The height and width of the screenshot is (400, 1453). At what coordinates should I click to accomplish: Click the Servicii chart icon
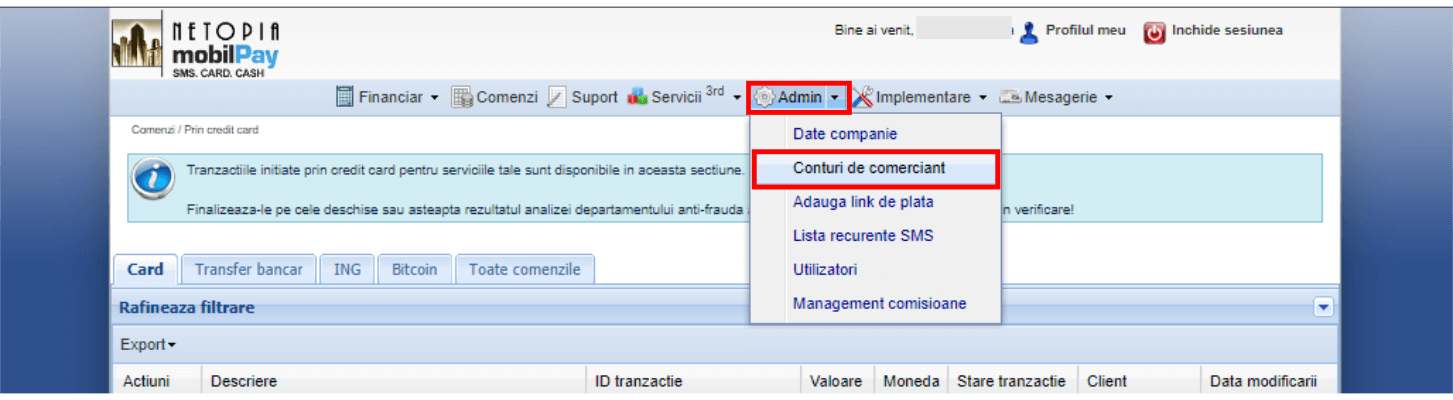637,97
